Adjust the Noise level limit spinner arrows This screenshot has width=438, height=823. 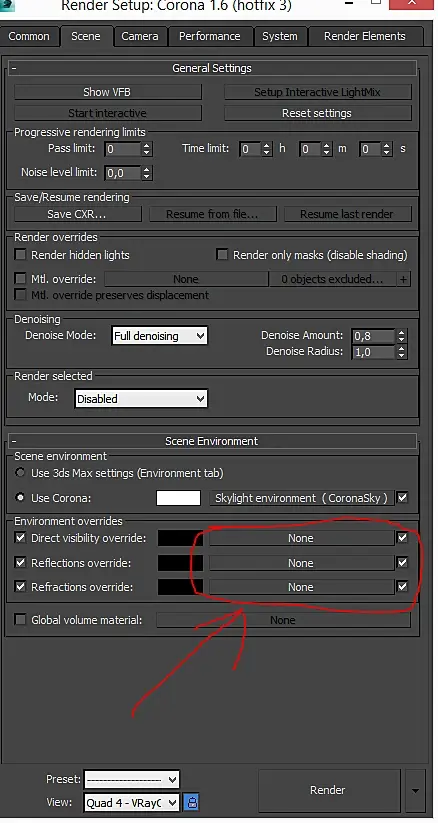coord(147,173)
